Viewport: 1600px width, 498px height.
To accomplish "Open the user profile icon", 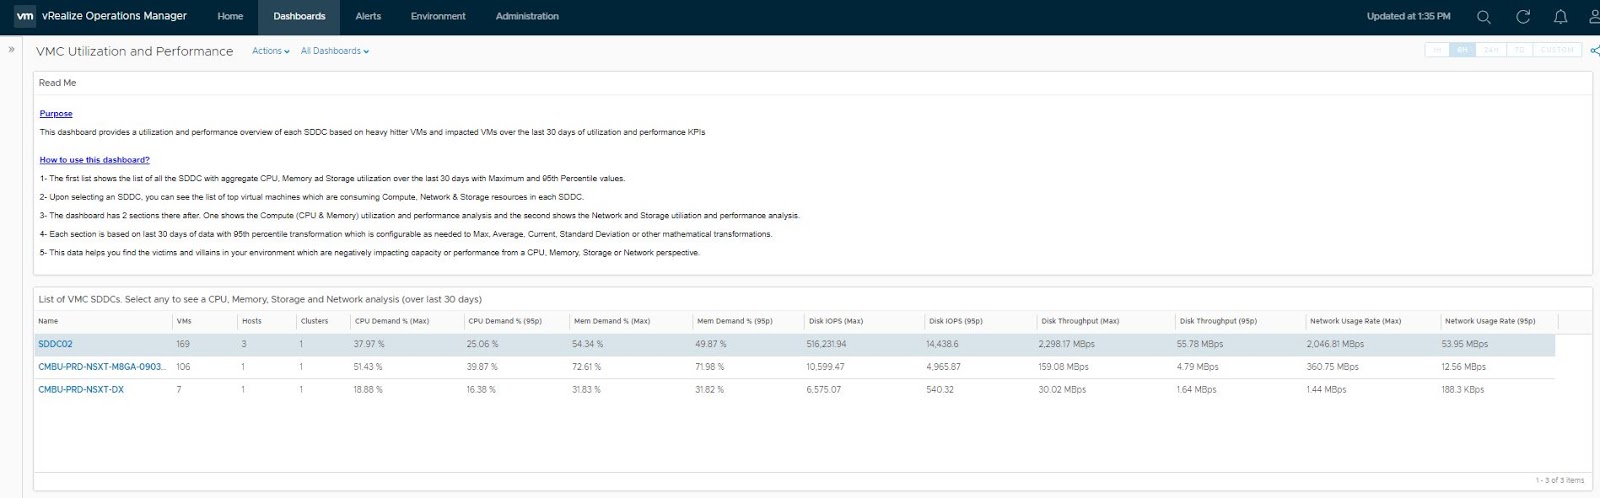I will coord(1593,17).
